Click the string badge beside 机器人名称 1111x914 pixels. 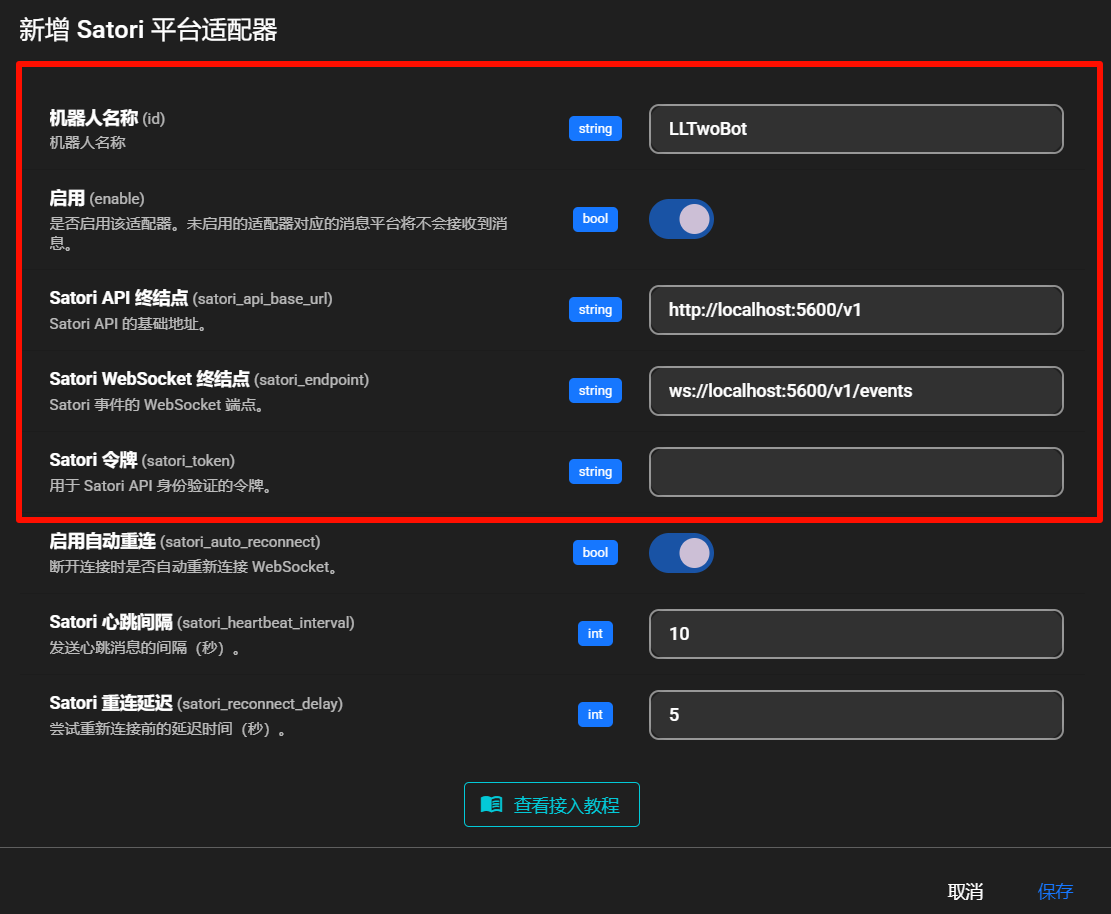click(595, 129)
